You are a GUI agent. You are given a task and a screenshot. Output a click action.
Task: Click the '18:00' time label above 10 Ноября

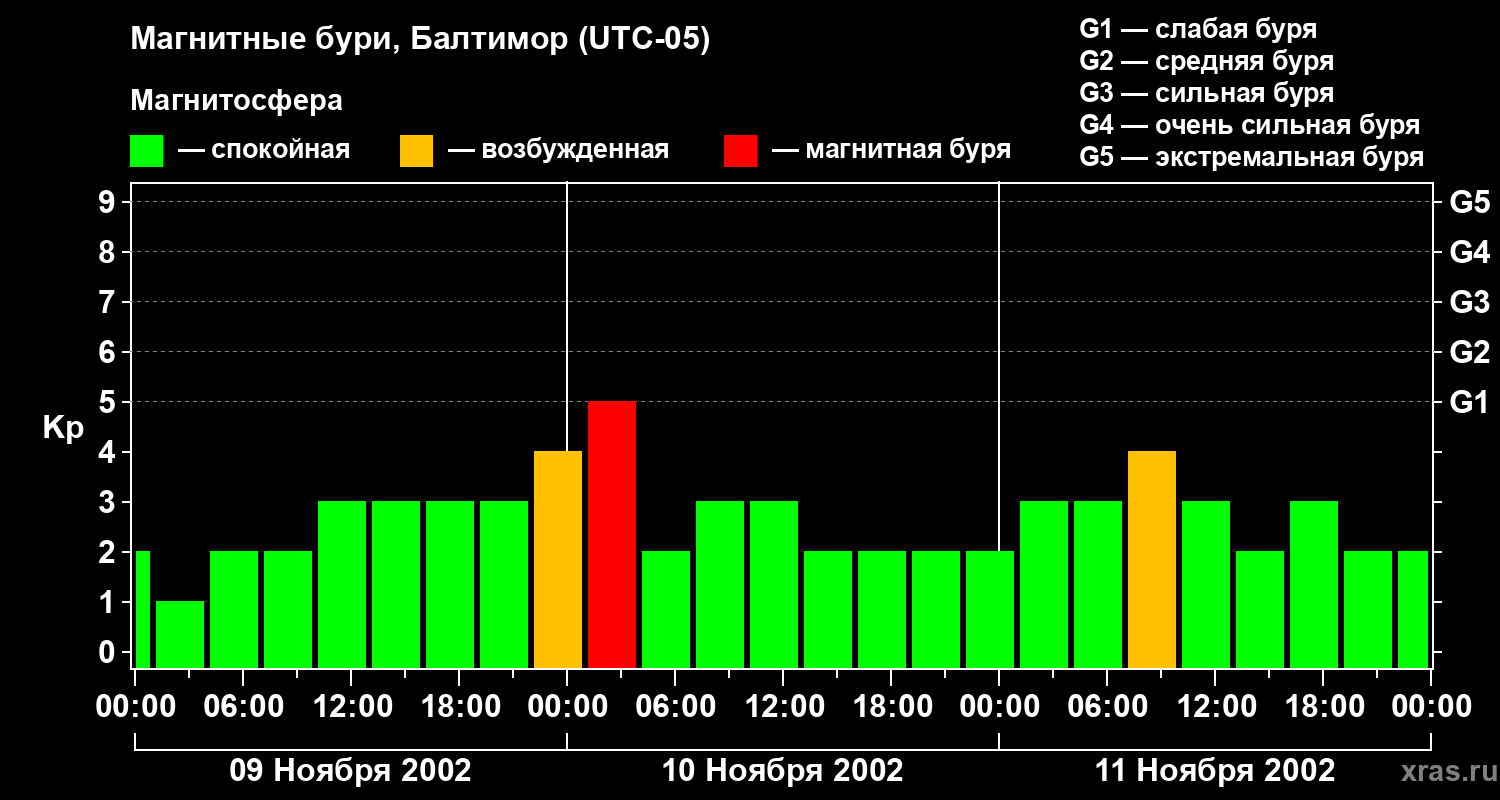(891, 706)
